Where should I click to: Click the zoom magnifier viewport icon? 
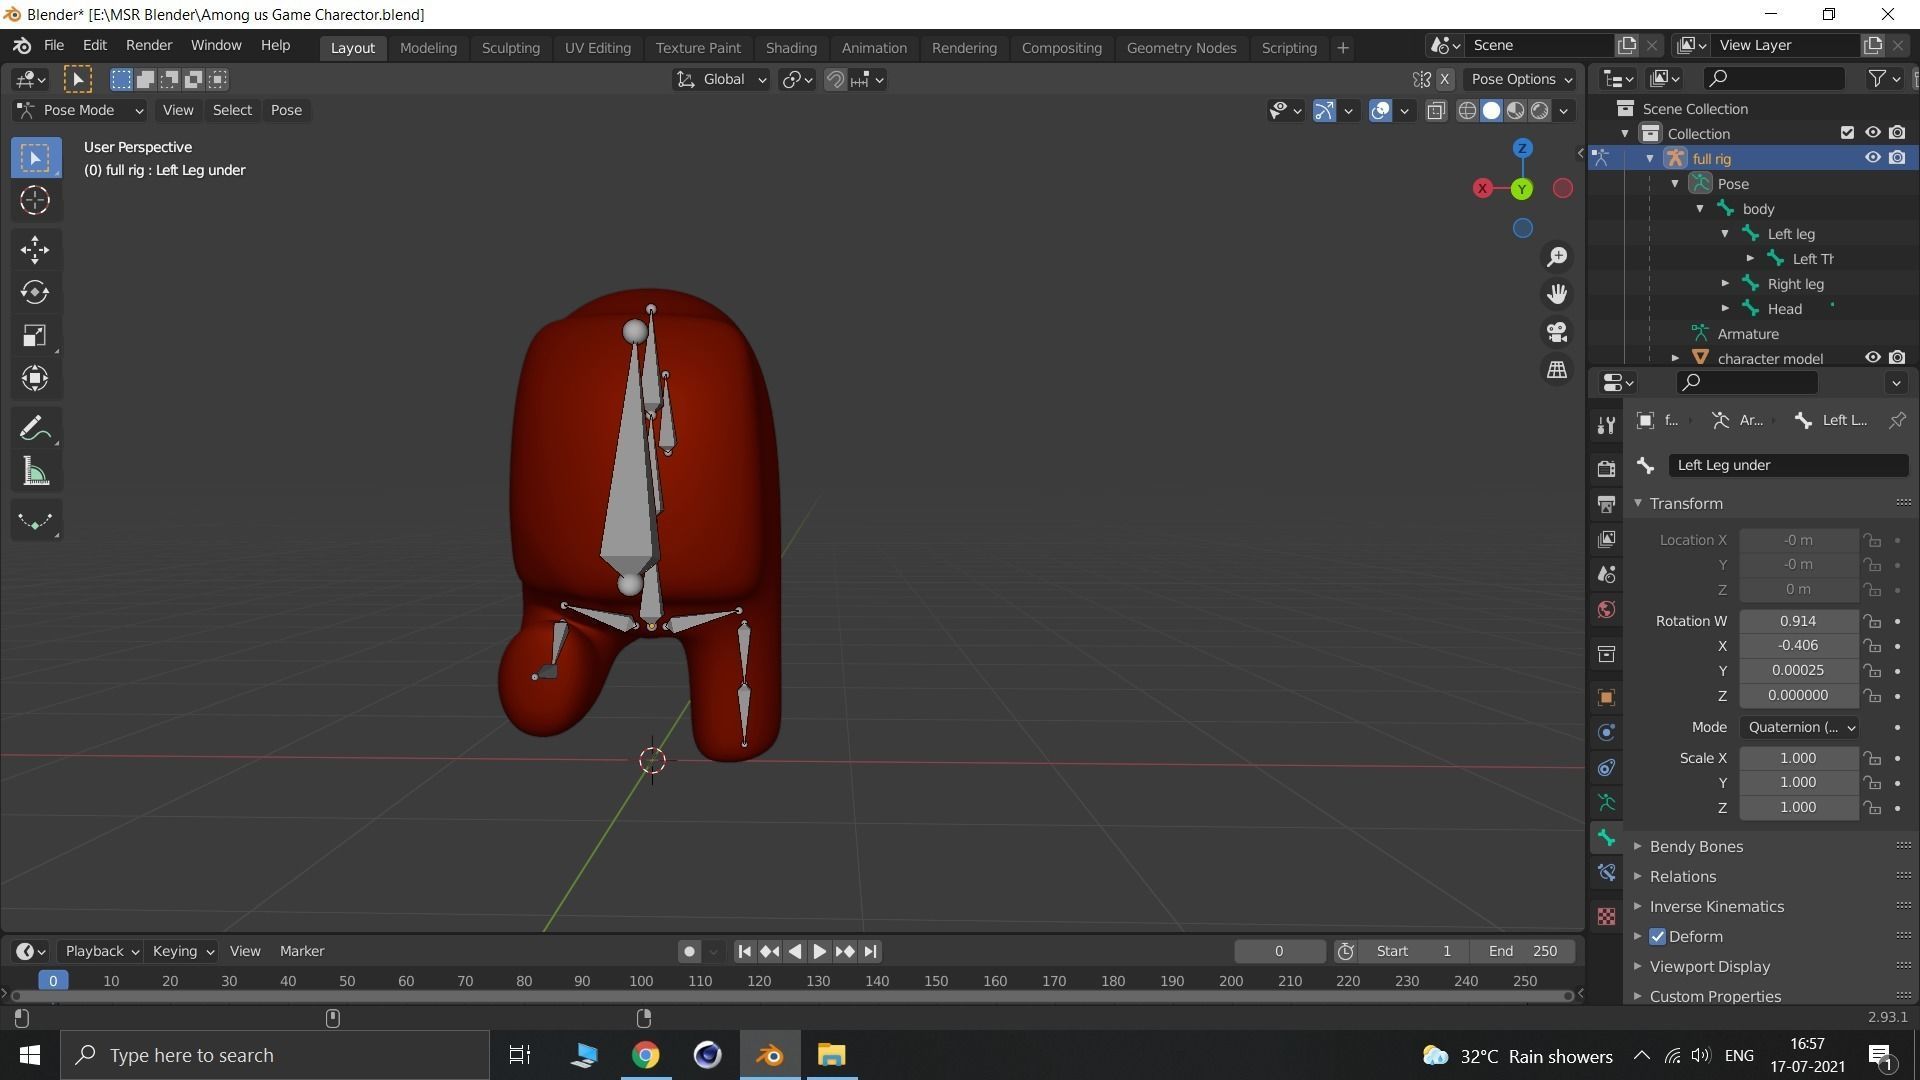[x=1557, y=258]
